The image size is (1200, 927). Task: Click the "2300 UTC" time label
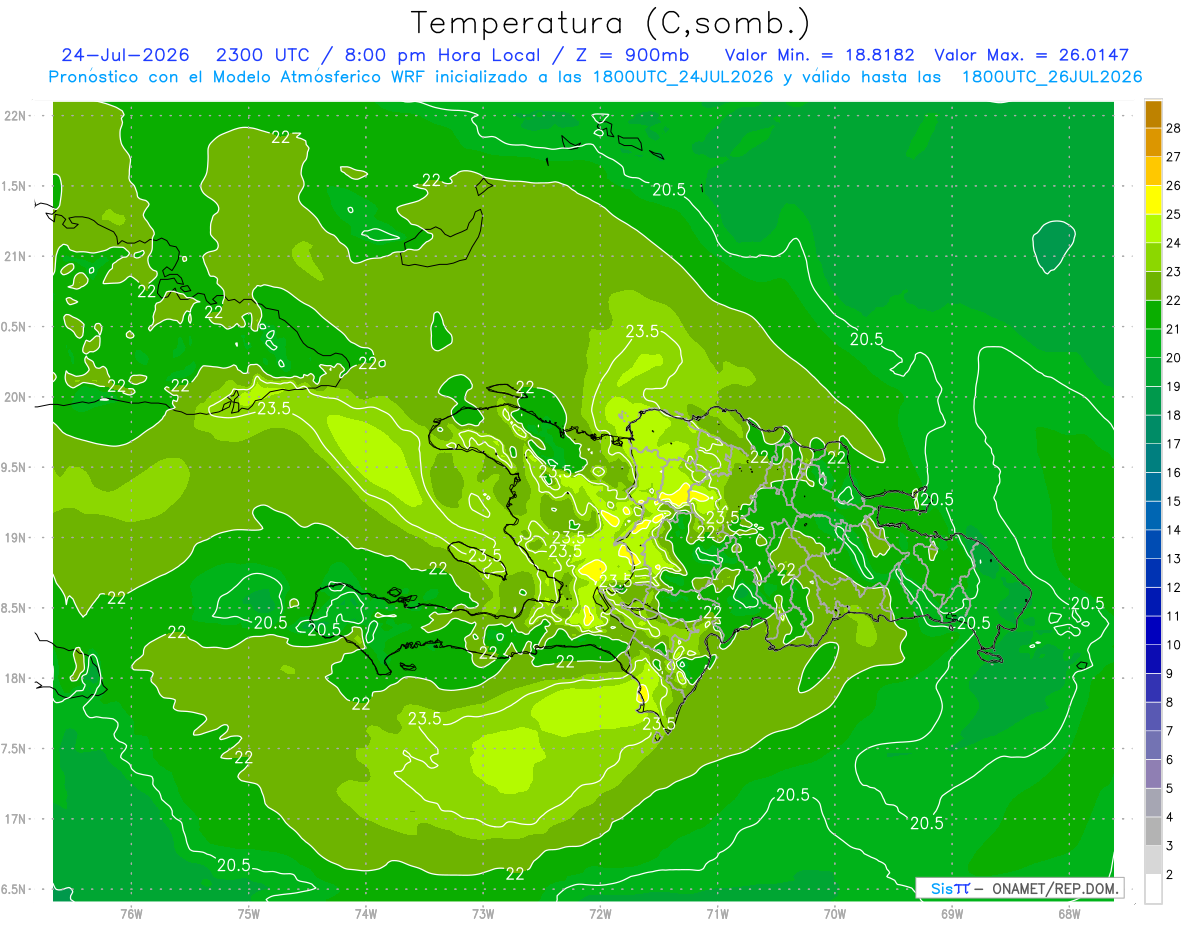point(263,55)
